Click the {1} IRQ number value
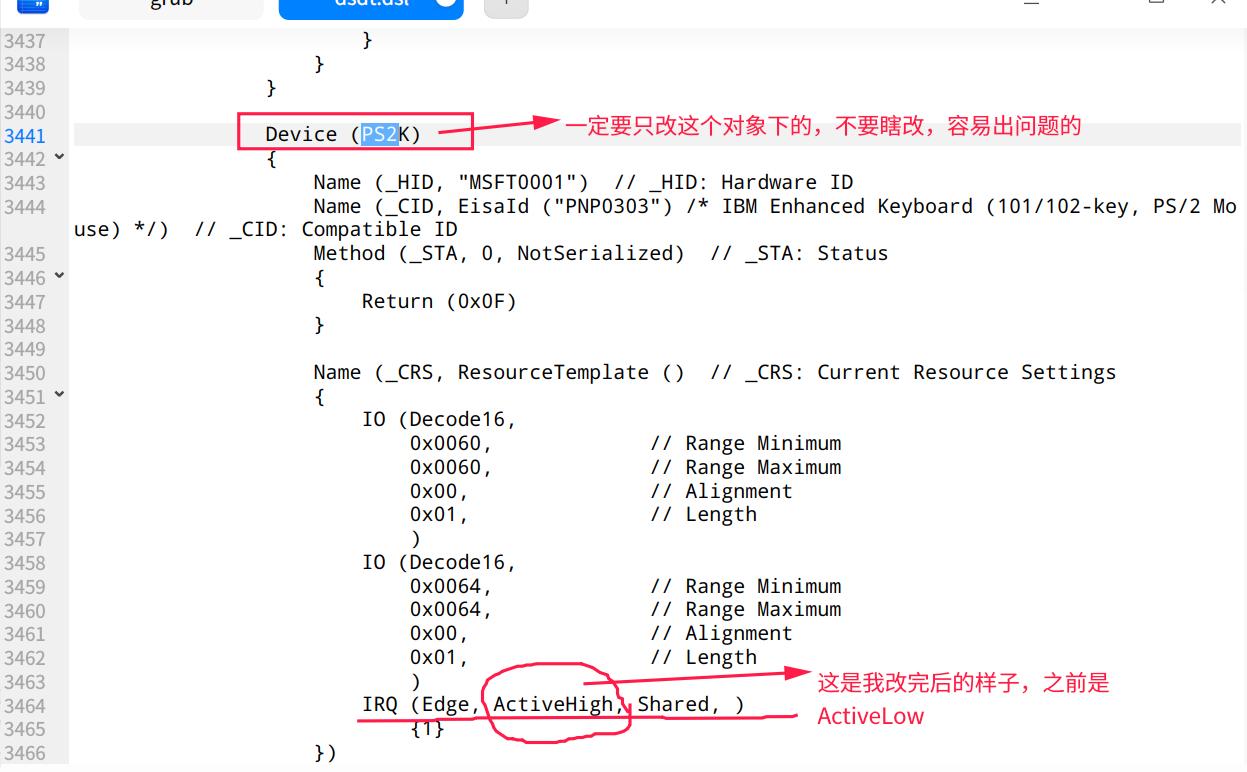The image size is (1247, 772). [x=427, y=728]
